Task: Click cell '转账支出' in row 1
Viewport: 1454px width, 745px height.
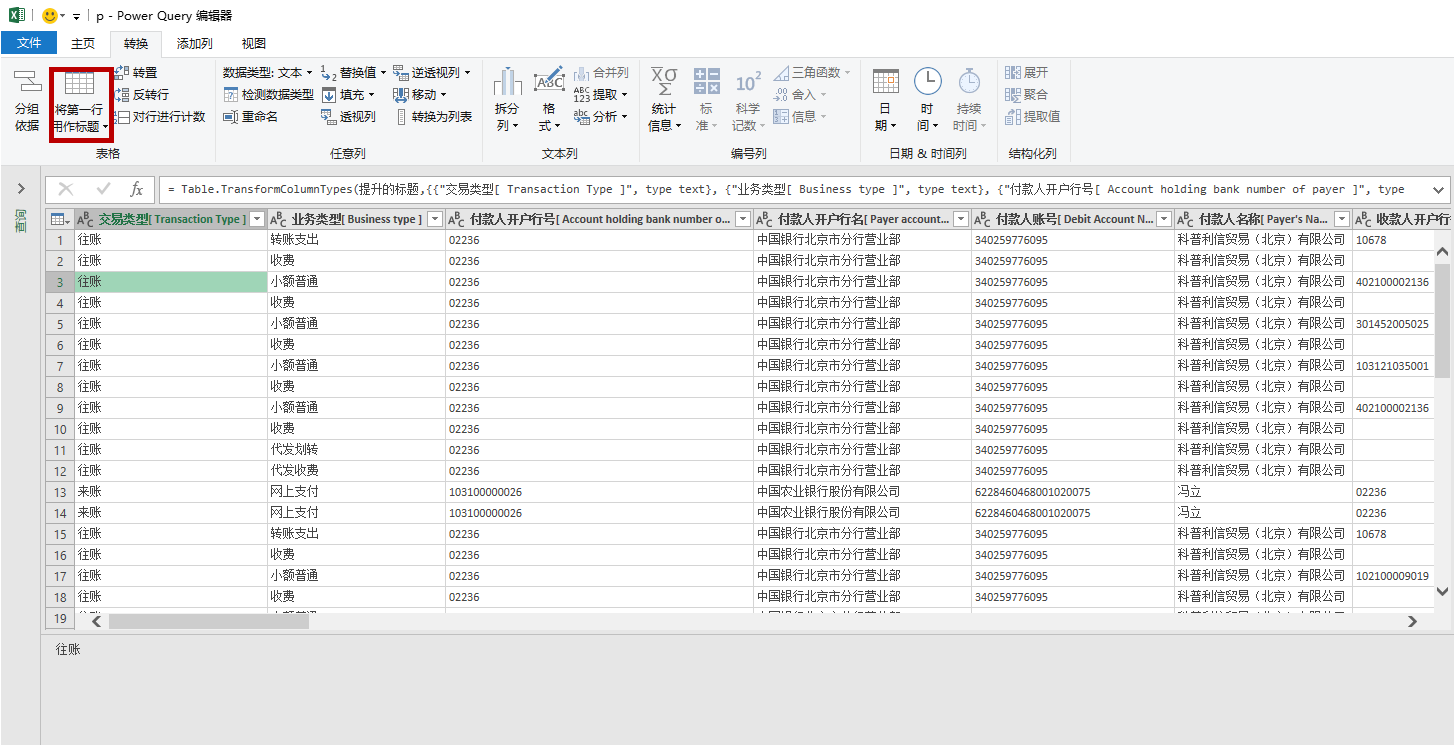Action: click(356, 240)
